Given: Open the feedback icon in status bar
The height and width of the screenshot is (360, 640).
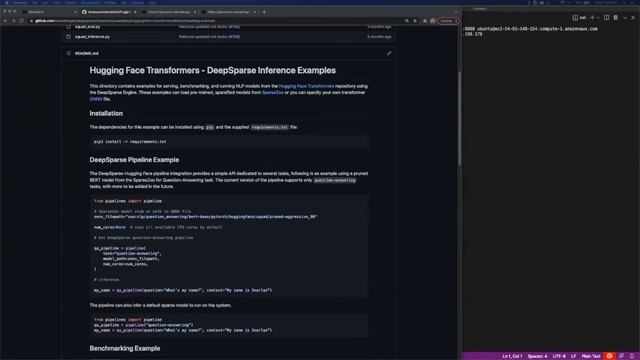Looking at the screenshot, I should 621,356.
